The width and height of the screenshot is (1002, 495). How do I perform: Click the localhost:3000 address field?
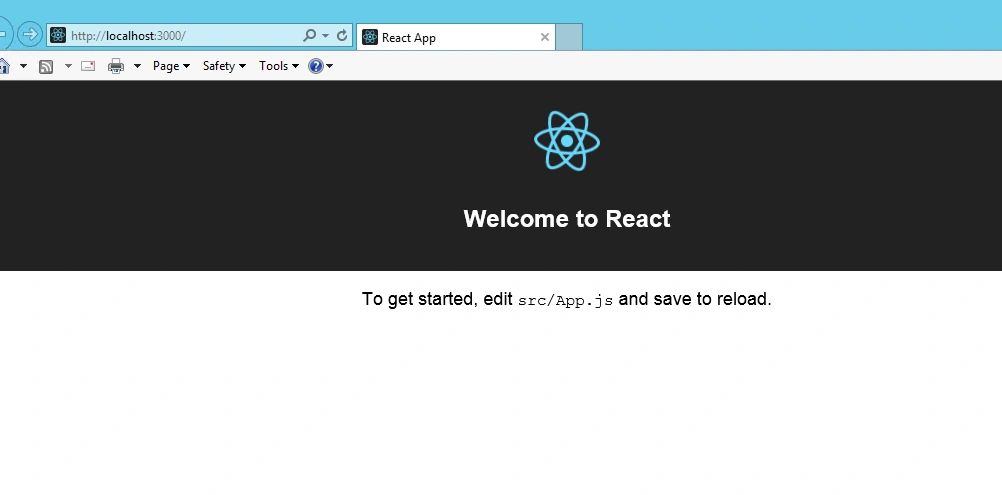pyautogui.click(x=184, y=36)
